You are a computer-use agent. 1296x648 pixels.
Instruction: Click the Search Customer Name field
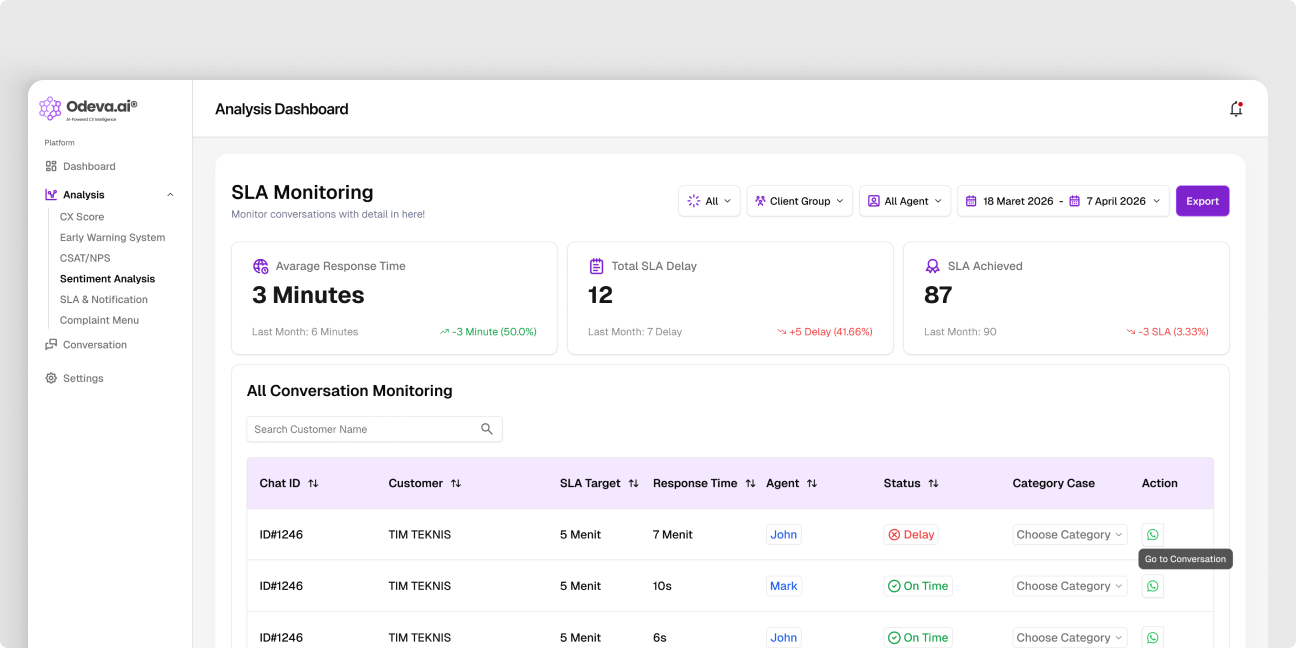click(x=374, y=429)
